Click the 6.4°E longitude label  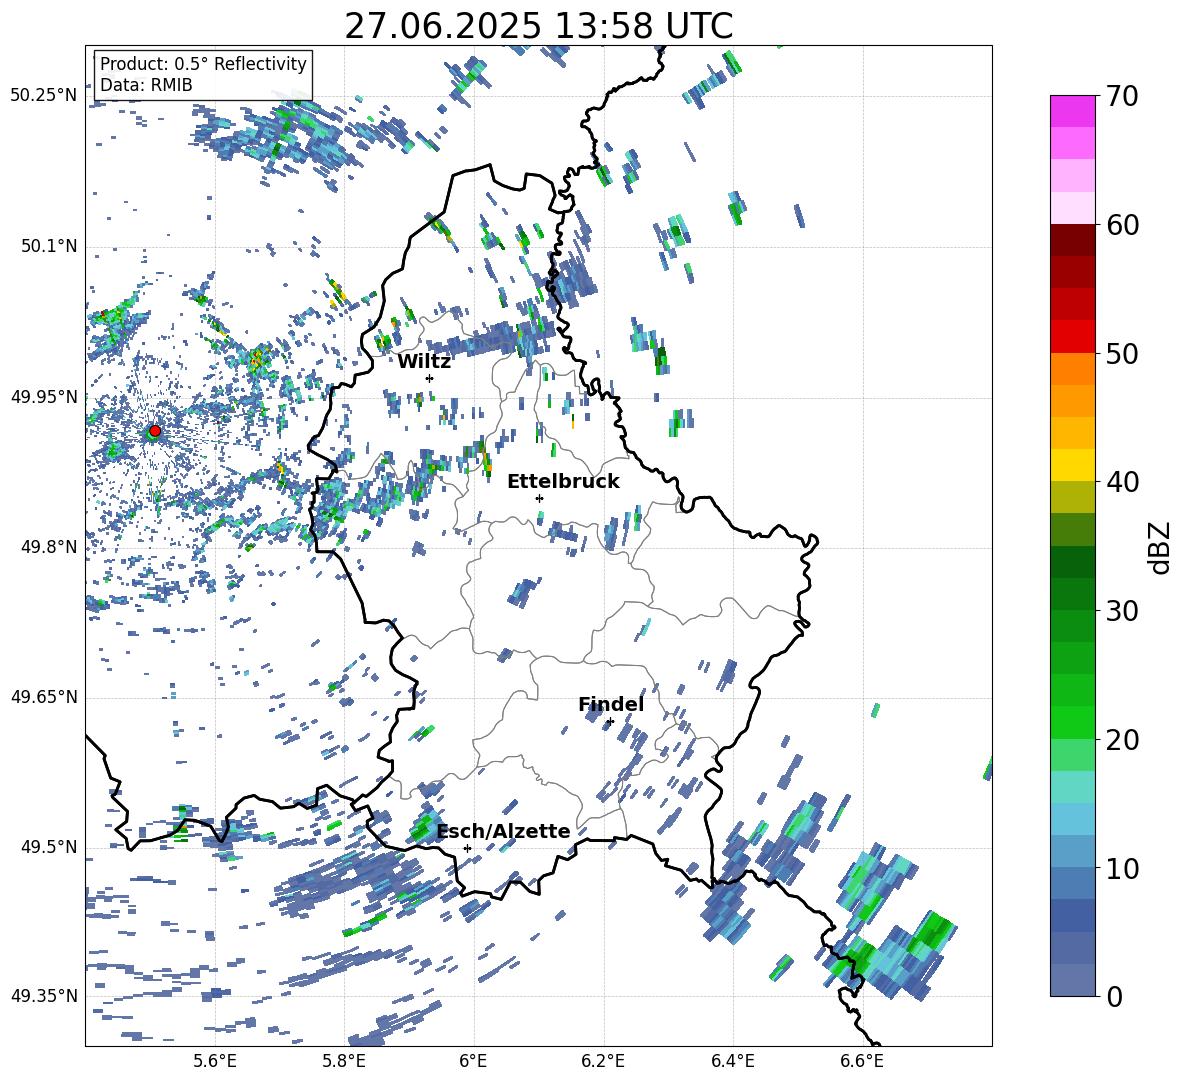pos(732,1061)
